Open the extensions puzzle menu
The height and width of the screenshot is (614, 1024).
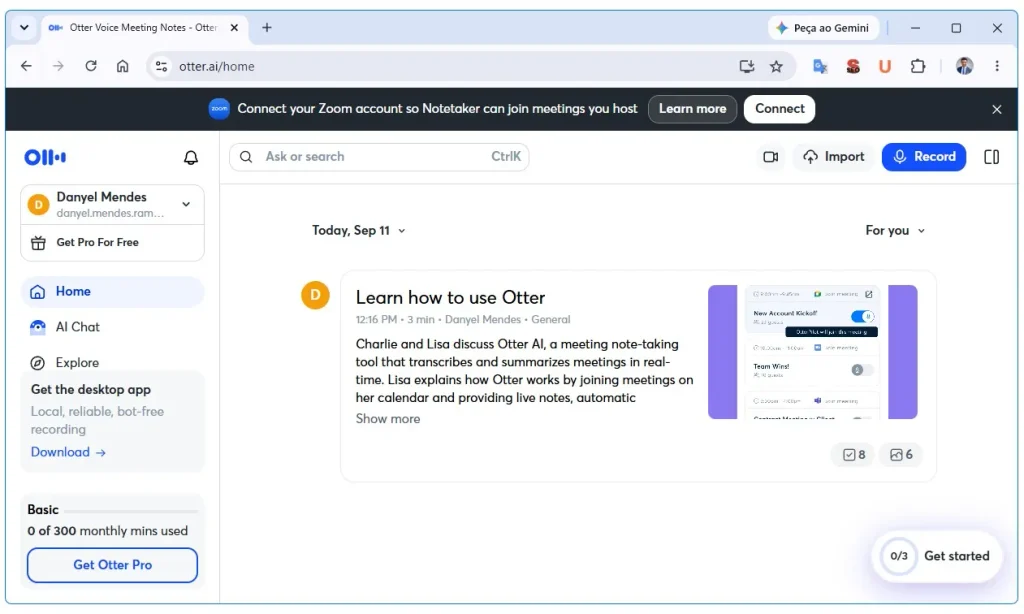point(918,66)
